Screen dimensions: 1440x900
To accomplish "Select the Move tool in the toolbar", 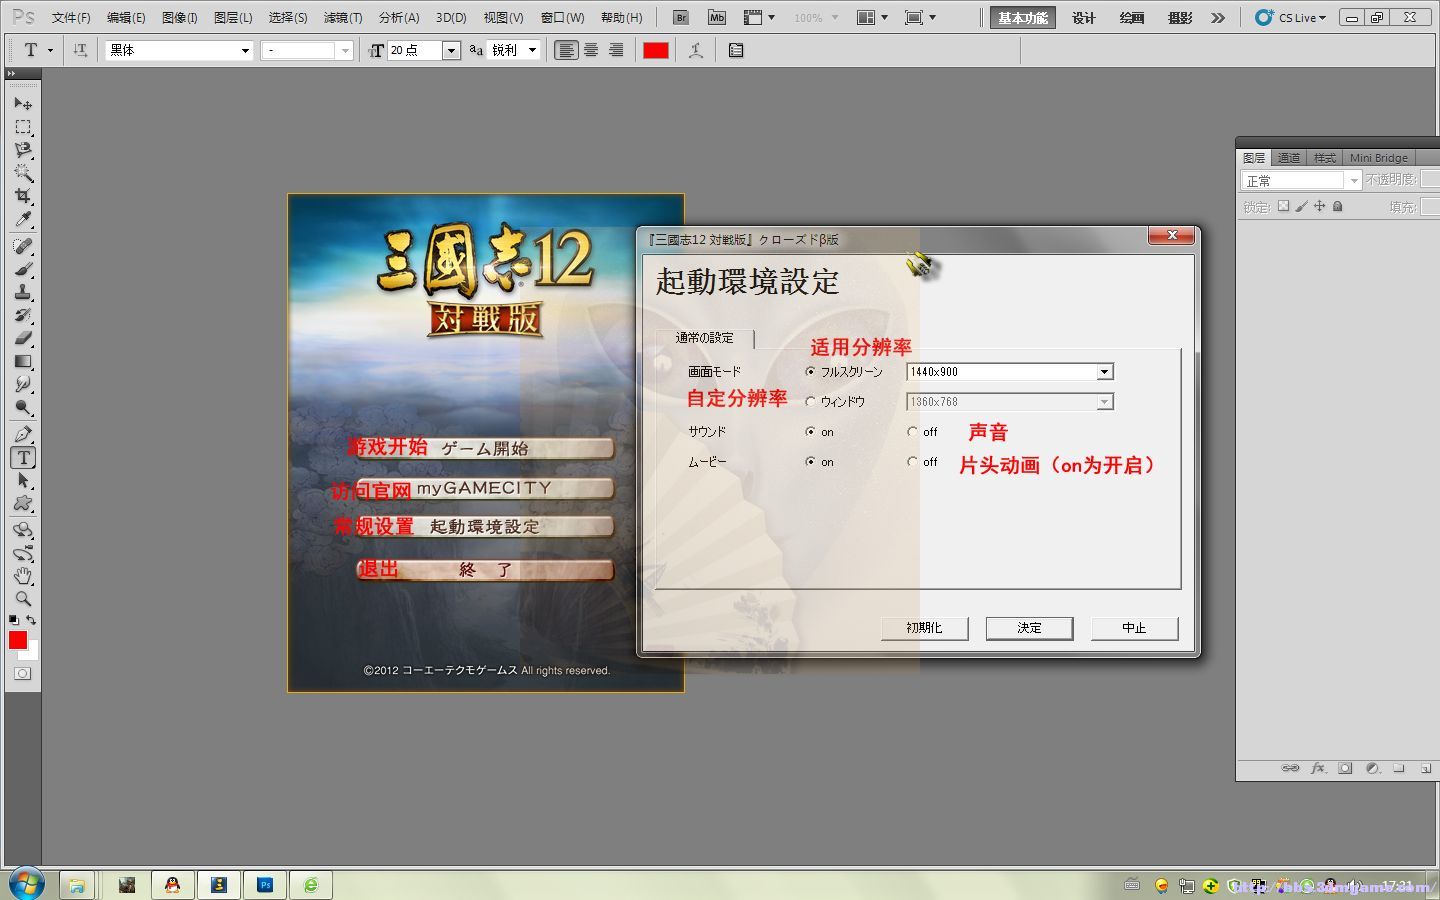I will pos(23,104).
